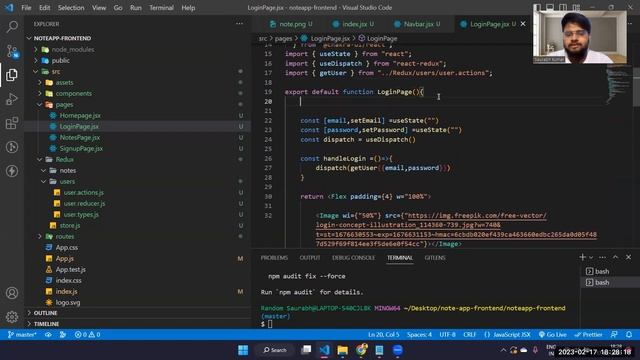
Task: Open Zoom app from taskbar
Action: coord(398,350)
